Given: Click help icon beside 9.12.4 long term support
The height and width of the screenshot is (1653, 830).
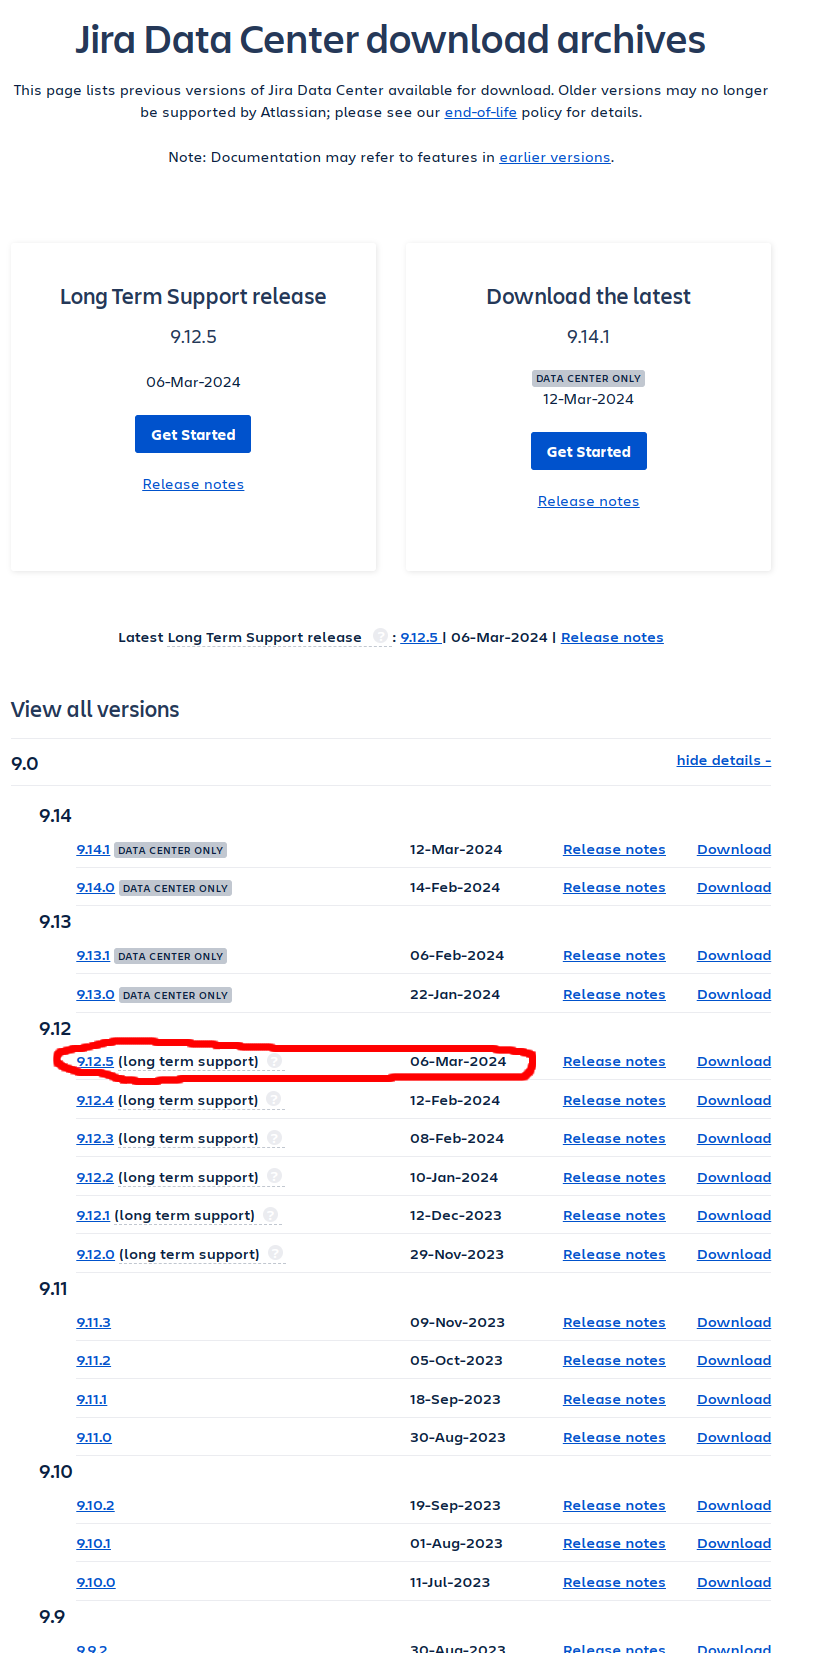Looking at the screenshot, I should point(274,1099).
